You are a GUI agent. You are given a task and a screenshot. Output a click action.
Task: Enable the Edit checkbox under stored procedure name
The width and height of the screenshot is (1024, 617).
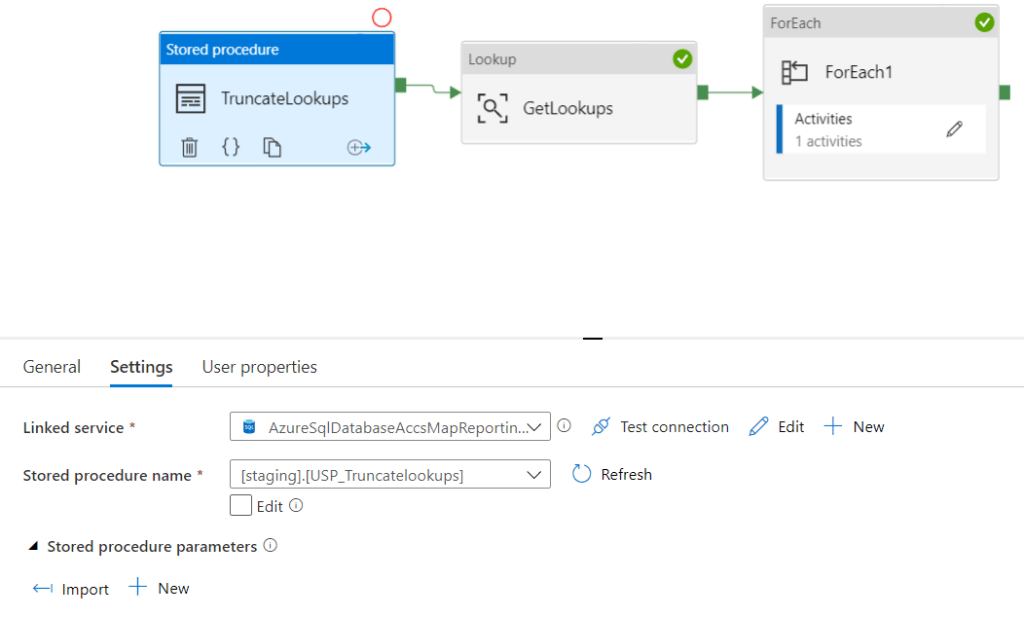(x=239, y=506)
